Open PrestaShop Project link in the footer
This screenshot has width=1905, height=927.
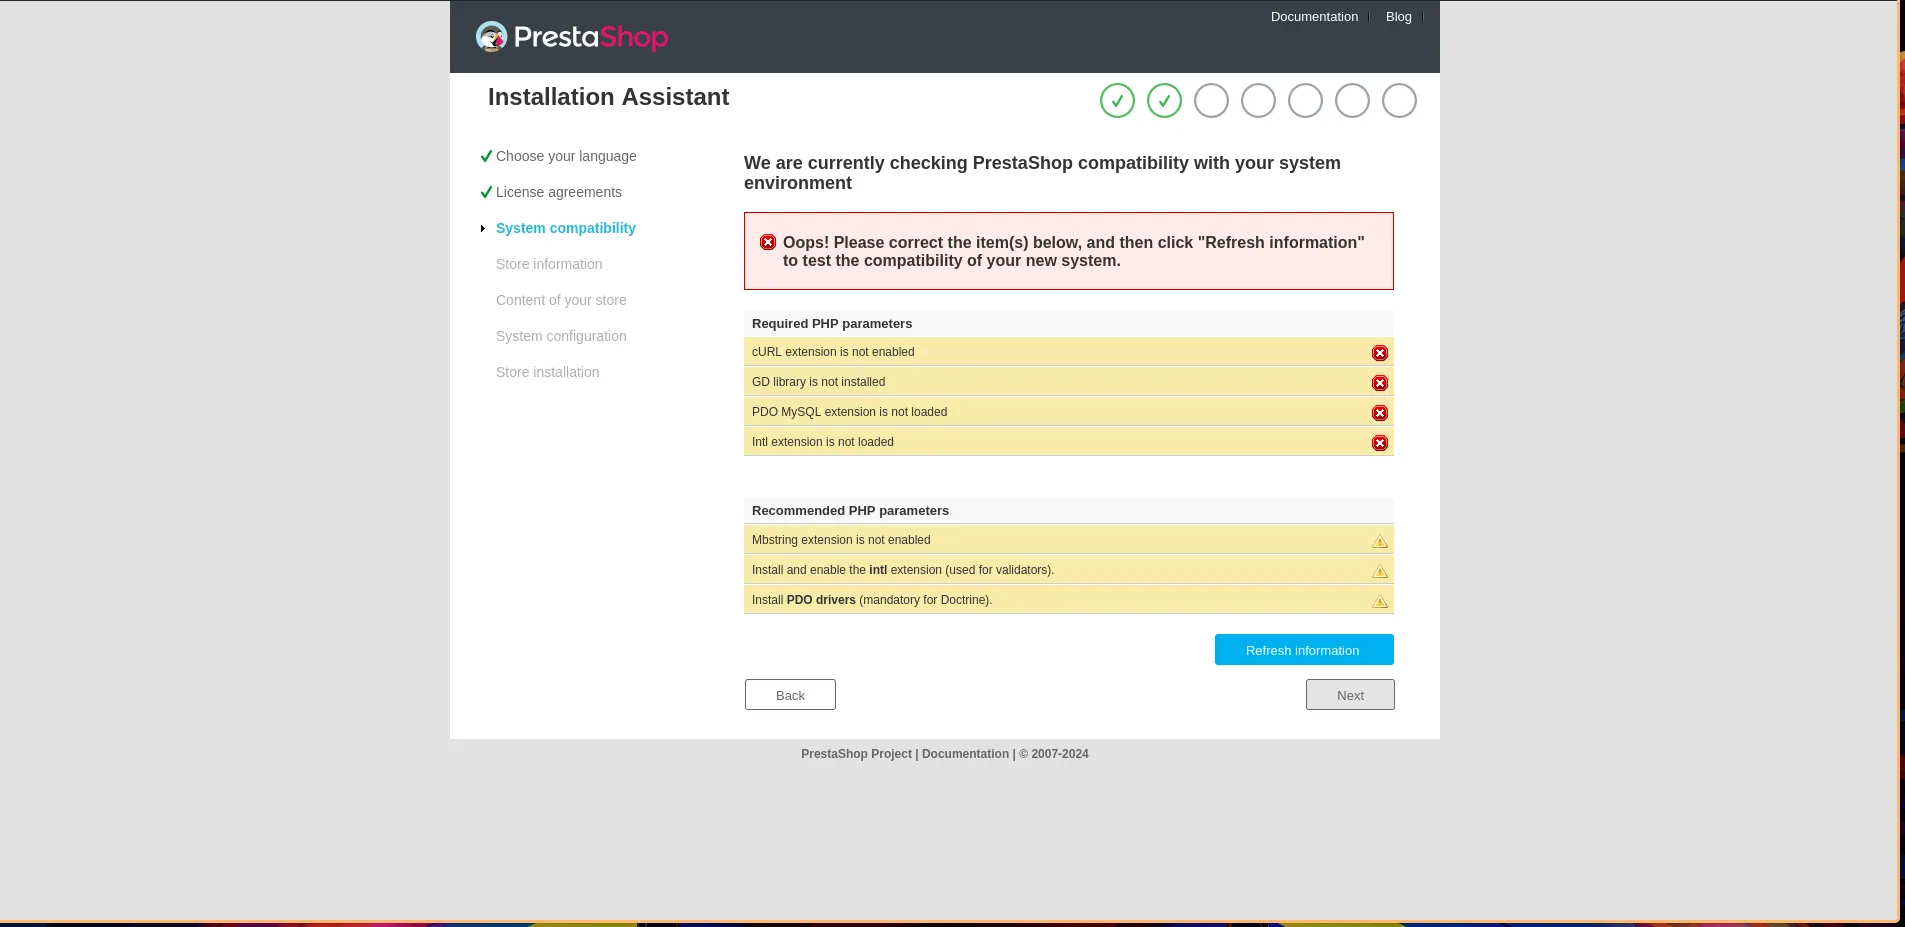tap(856, 754)
